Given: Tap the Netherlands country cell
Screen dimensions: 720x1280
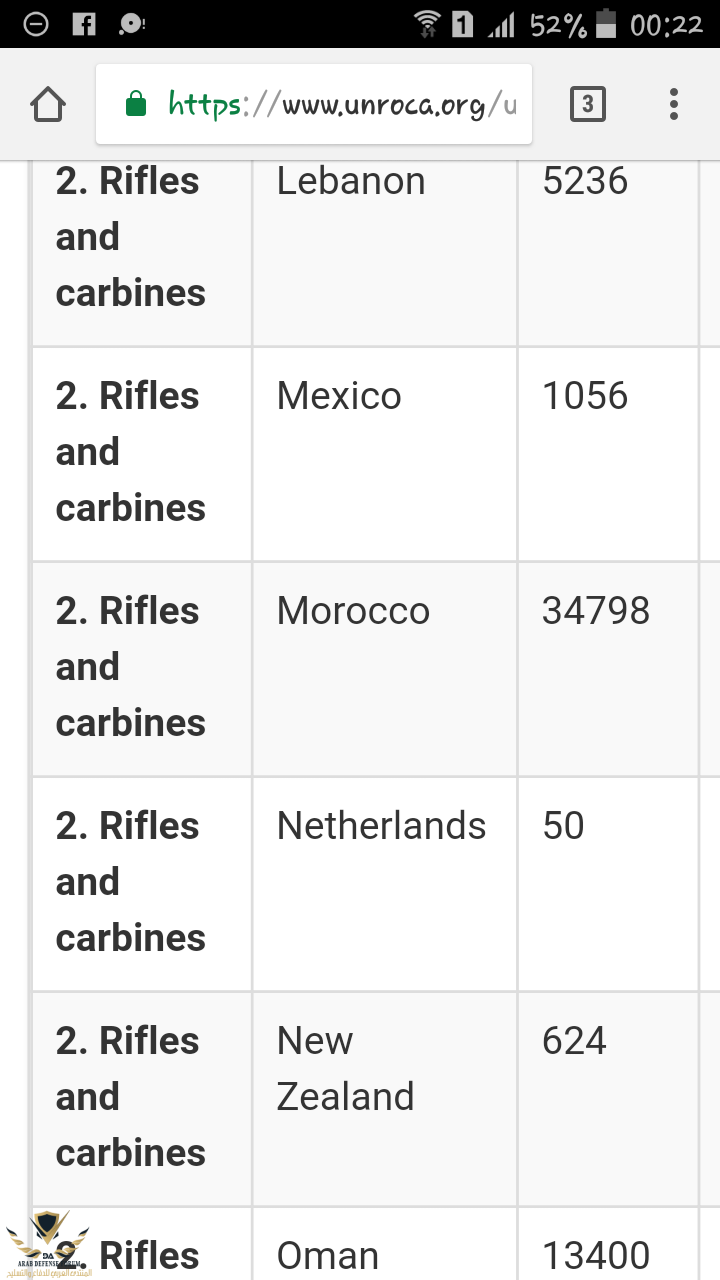Looking at the screenshot, I should pos(381,827).
